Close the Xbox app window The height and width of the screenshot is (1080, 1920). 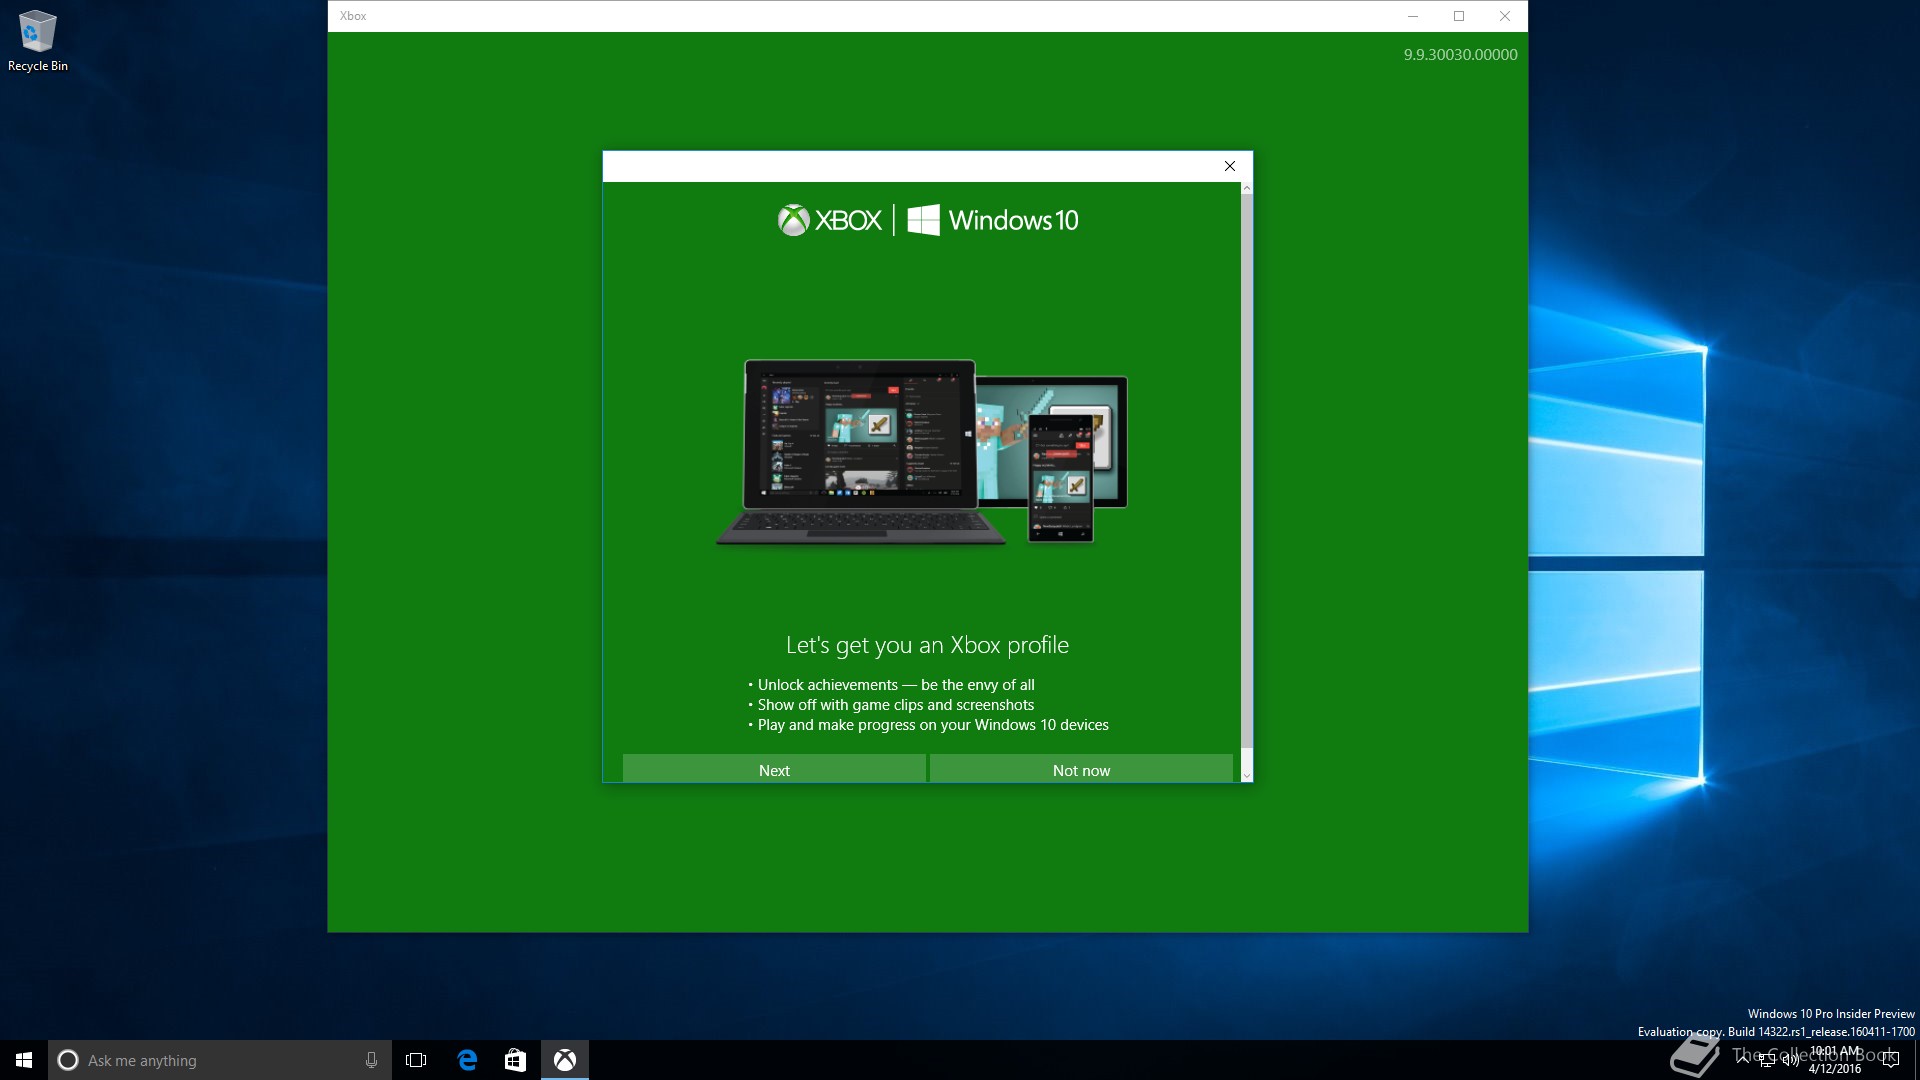pyautogui.click(x=1505, y=16)
